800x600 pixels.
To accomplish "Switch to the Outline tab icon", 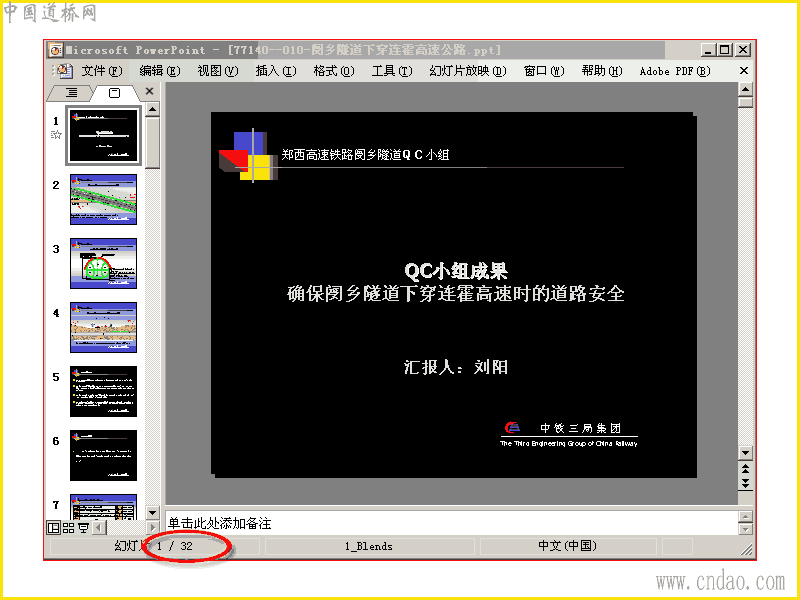I will (71, 92).
